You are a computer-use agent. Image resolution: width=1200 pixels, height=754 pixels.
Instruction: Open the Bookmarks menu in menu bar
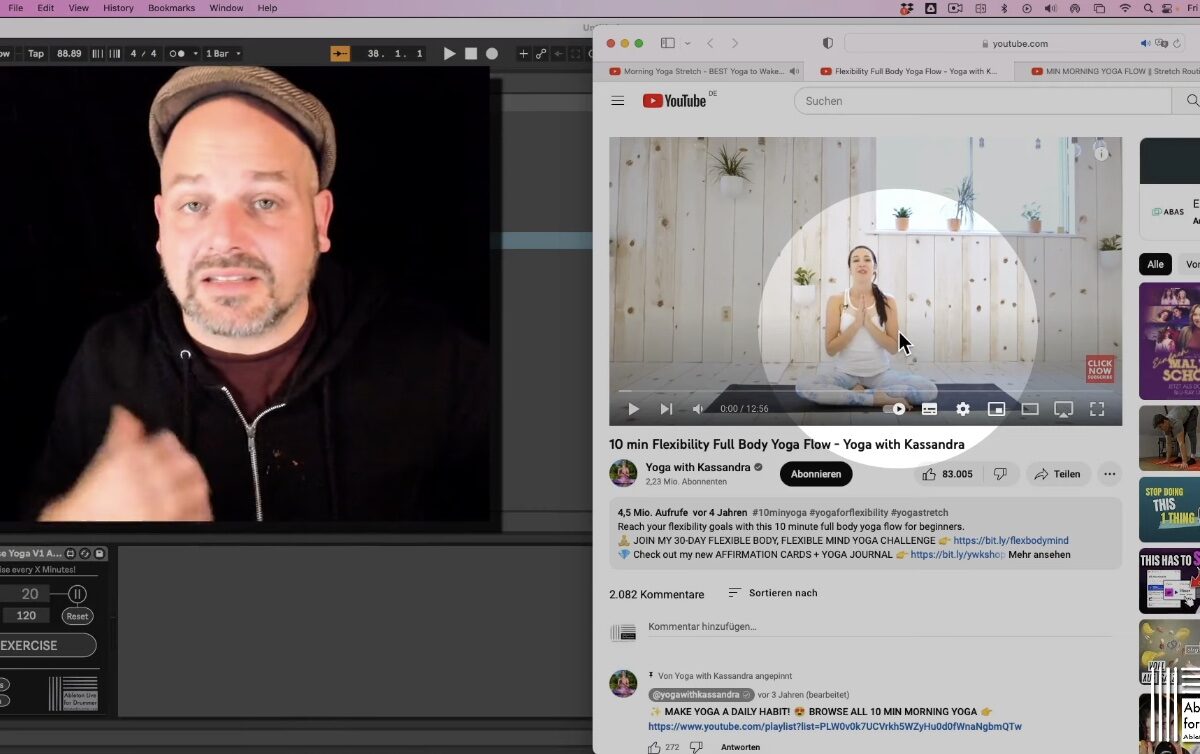tap(171, 8)
